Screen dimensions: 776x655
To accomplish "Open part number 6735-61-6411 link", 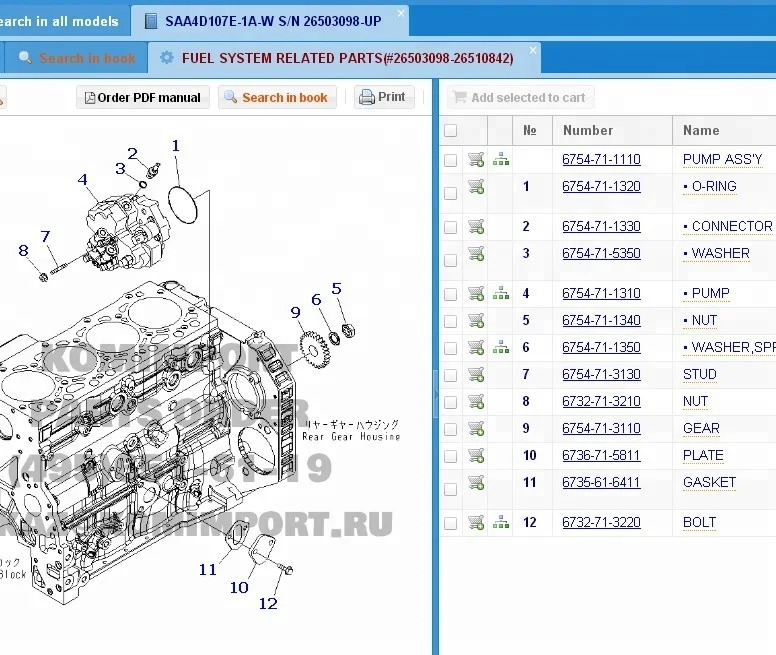I will tap(601, 482).
